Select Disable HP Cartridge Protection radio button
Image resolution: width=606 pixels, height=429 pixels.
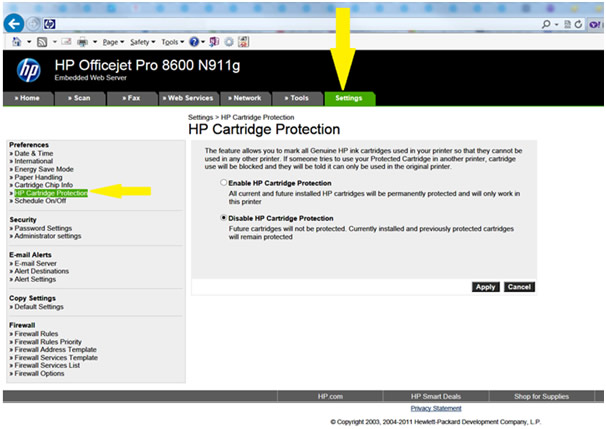223,218
